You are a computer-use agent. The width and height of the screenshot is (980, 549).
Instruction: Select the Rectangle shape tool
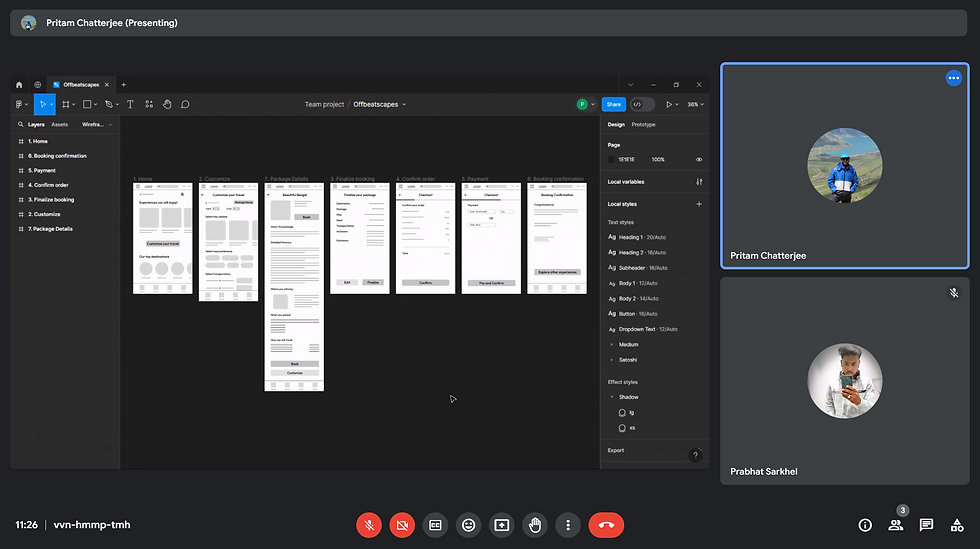pos(88,104)
